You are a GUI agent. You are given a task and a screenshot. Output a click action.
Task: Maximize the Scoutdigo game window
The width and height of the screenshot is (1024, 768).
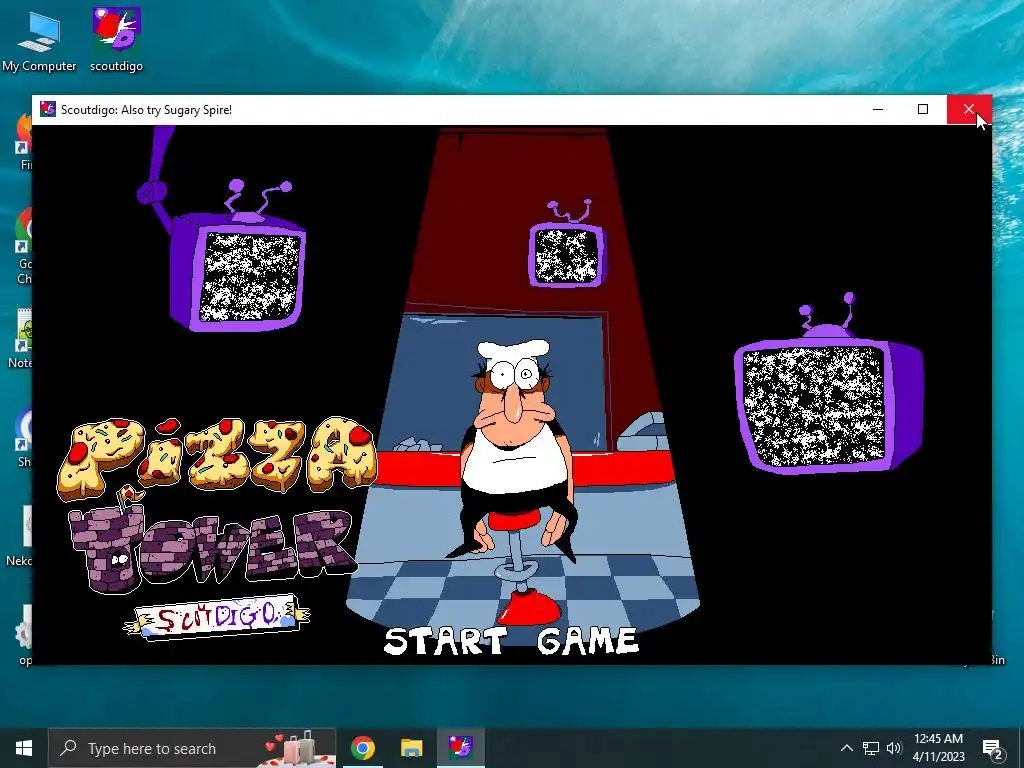(923, 109)
